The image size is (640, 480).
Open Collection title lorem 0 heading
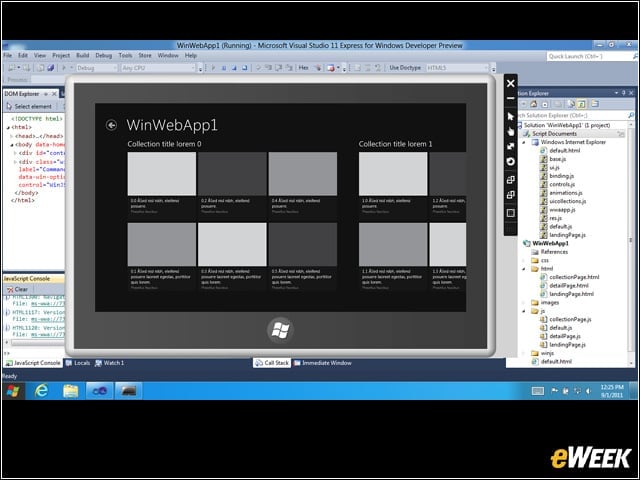(x=164, y=144)
